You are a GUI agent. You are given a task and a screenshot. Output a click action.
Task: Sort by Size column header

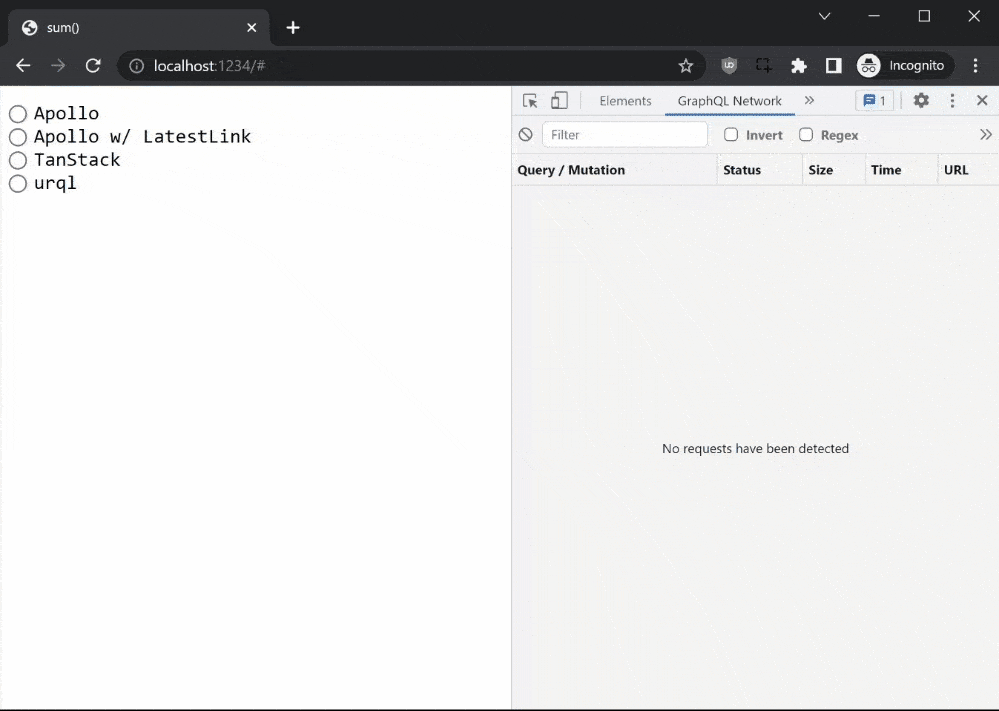coord(833,170)
